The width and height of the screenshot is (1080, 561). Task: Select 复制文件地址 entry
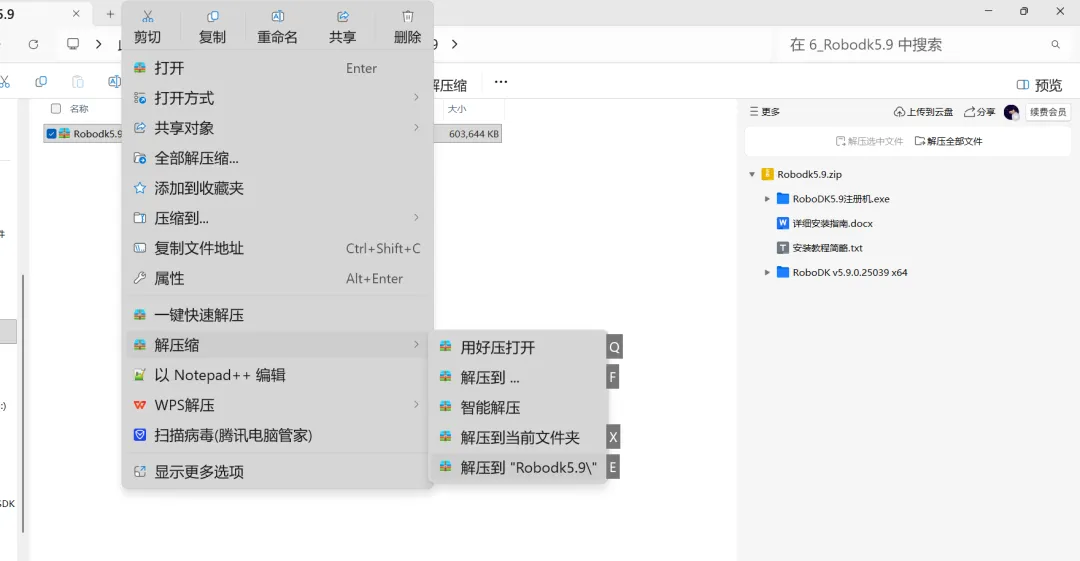pyautogui.click(x=278, y=249)
